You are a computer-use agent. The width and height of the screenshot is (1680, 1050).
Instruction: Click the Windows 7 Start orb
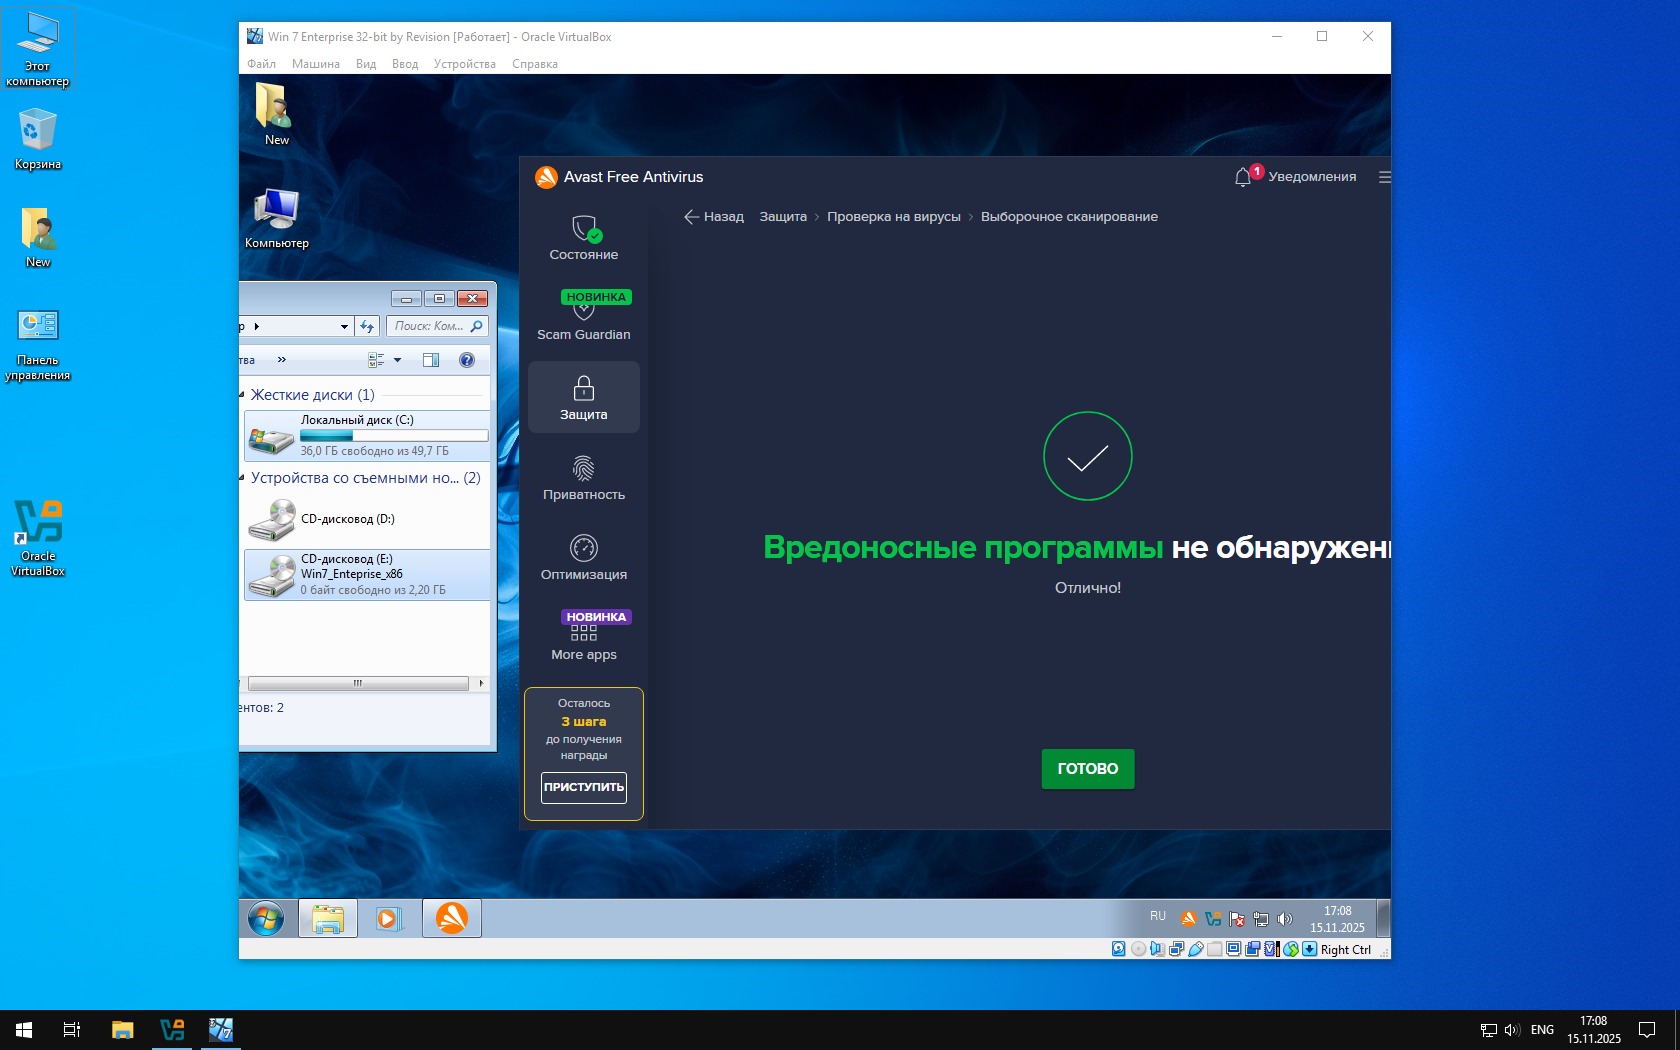coord(266,918)
